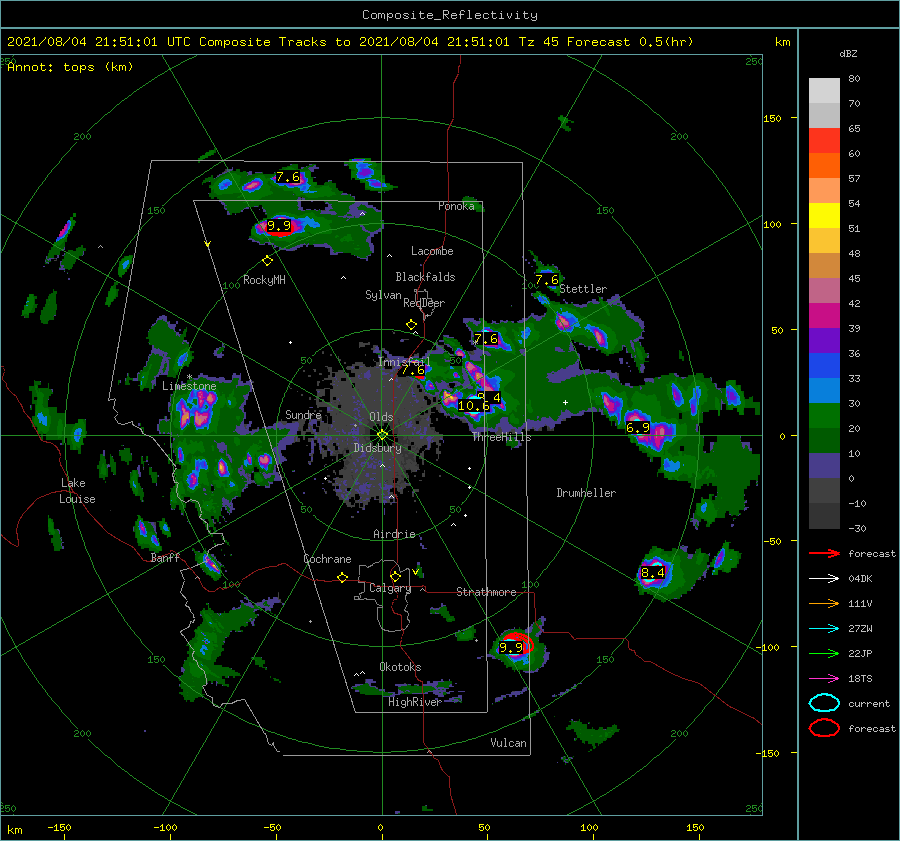Click the Calgary city label
This screenshot has width=900, height=841.
[x=390, y=588]
